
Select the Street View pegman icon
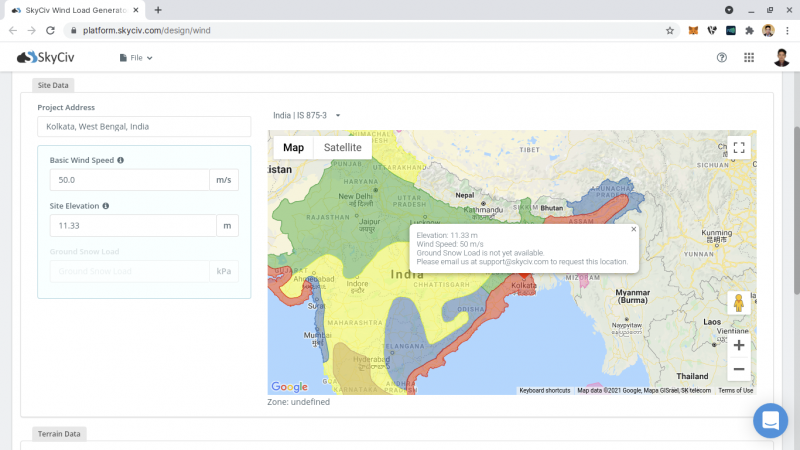coord(739,303)
